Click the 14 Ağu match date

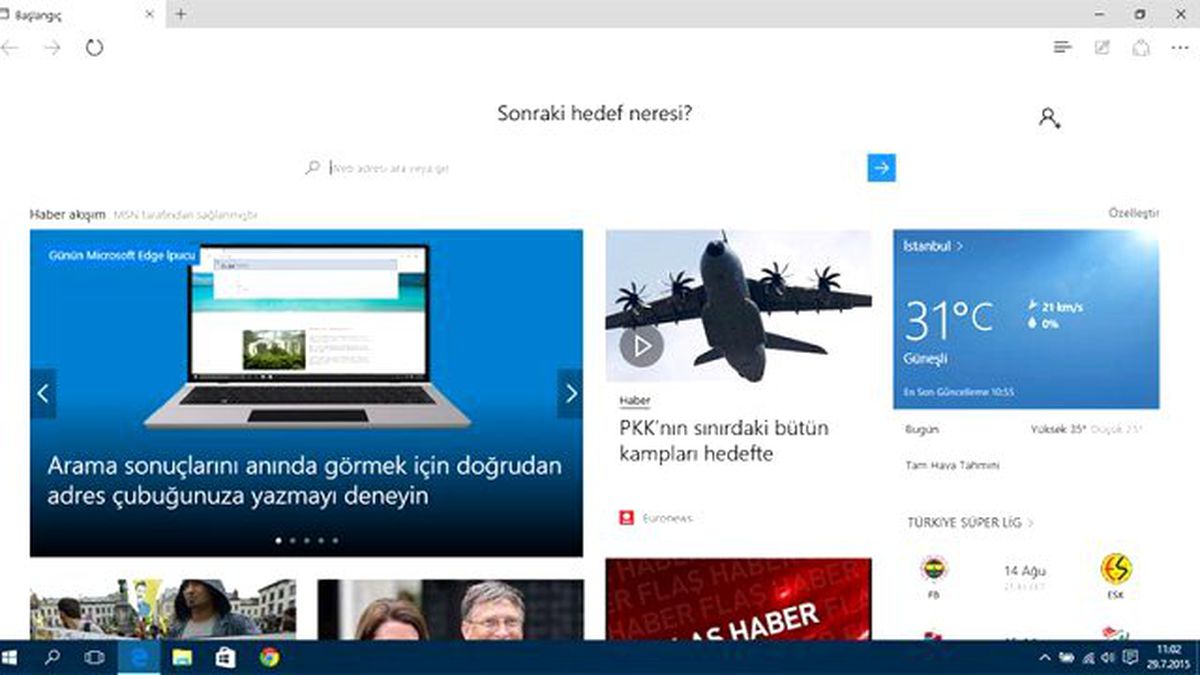click(x=1025, y=570)
